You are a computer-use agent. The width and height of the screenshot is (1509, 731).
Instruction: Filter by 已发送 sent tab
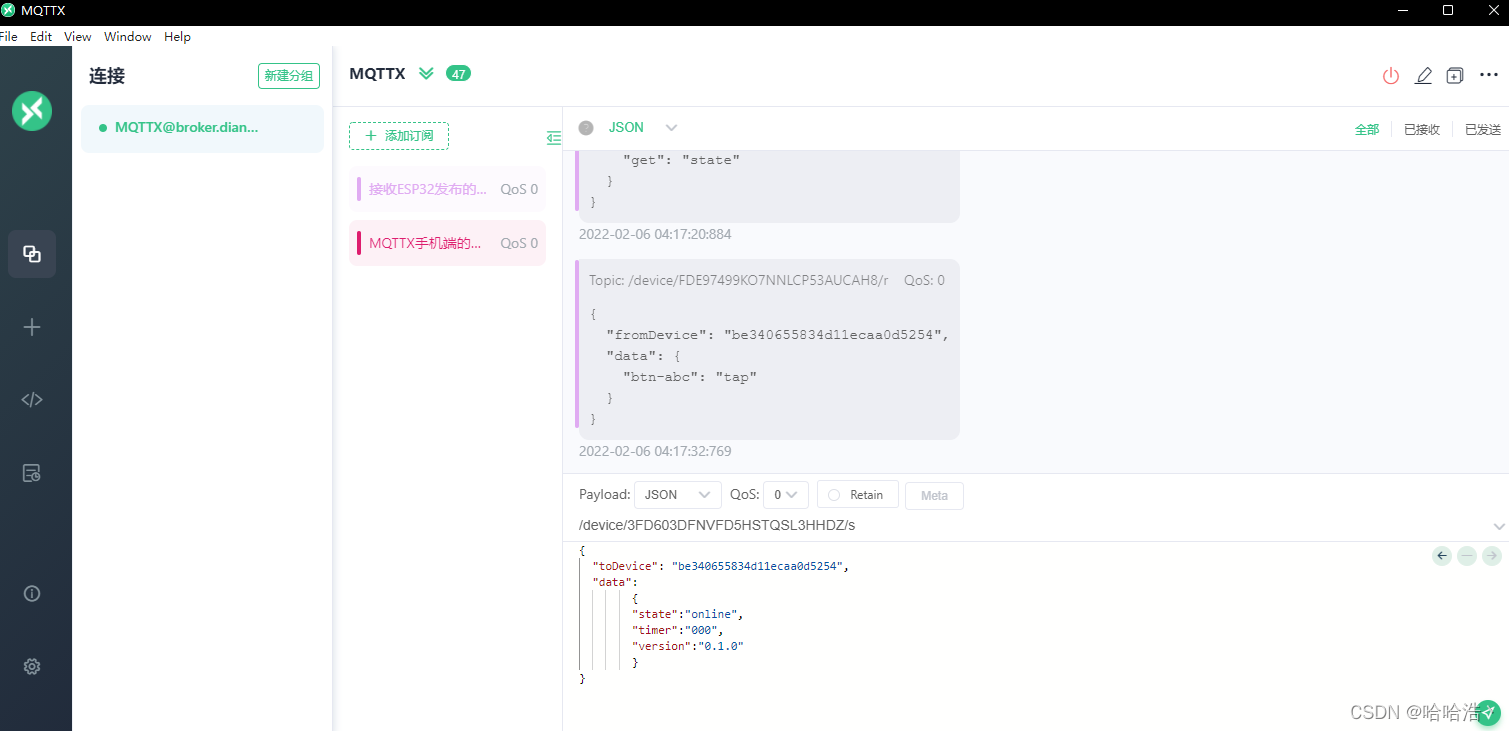[x=1483, y=130]
